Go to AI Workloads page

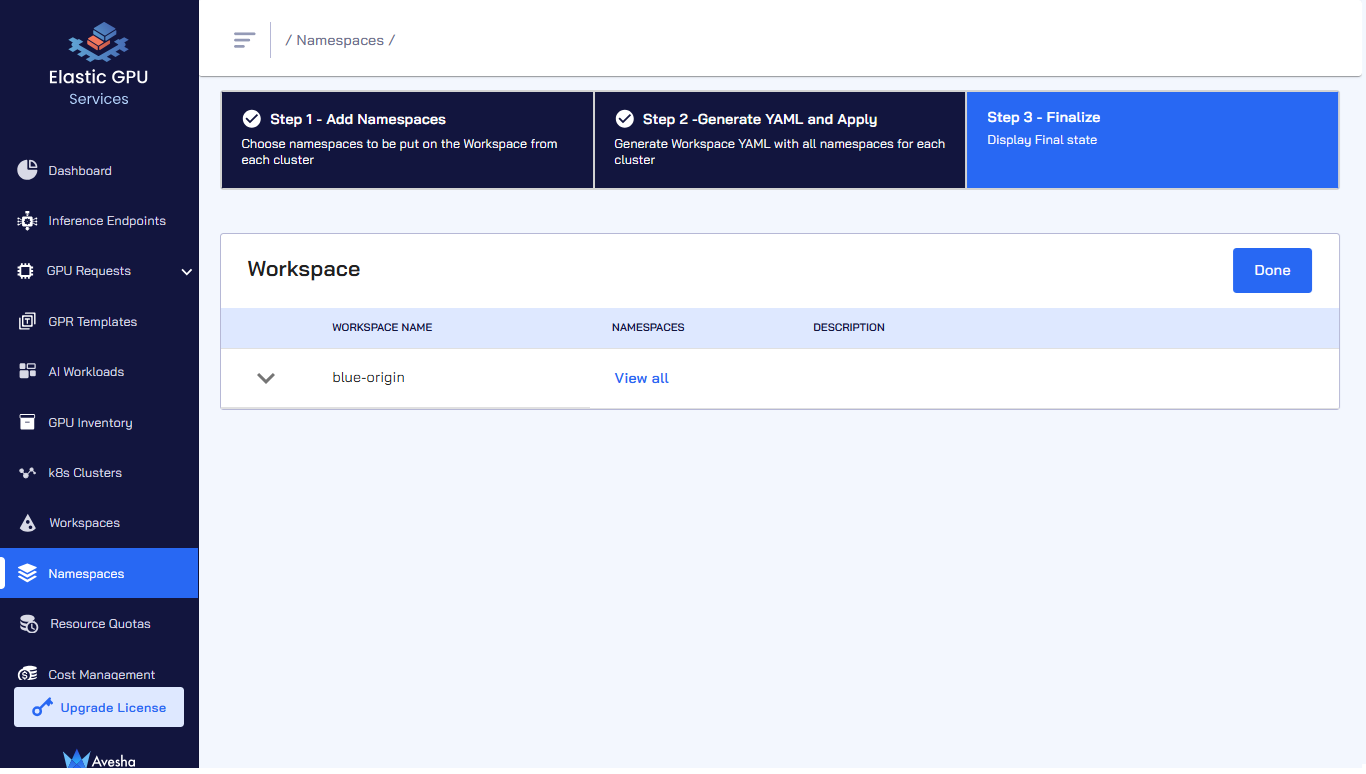click(99, 372)
